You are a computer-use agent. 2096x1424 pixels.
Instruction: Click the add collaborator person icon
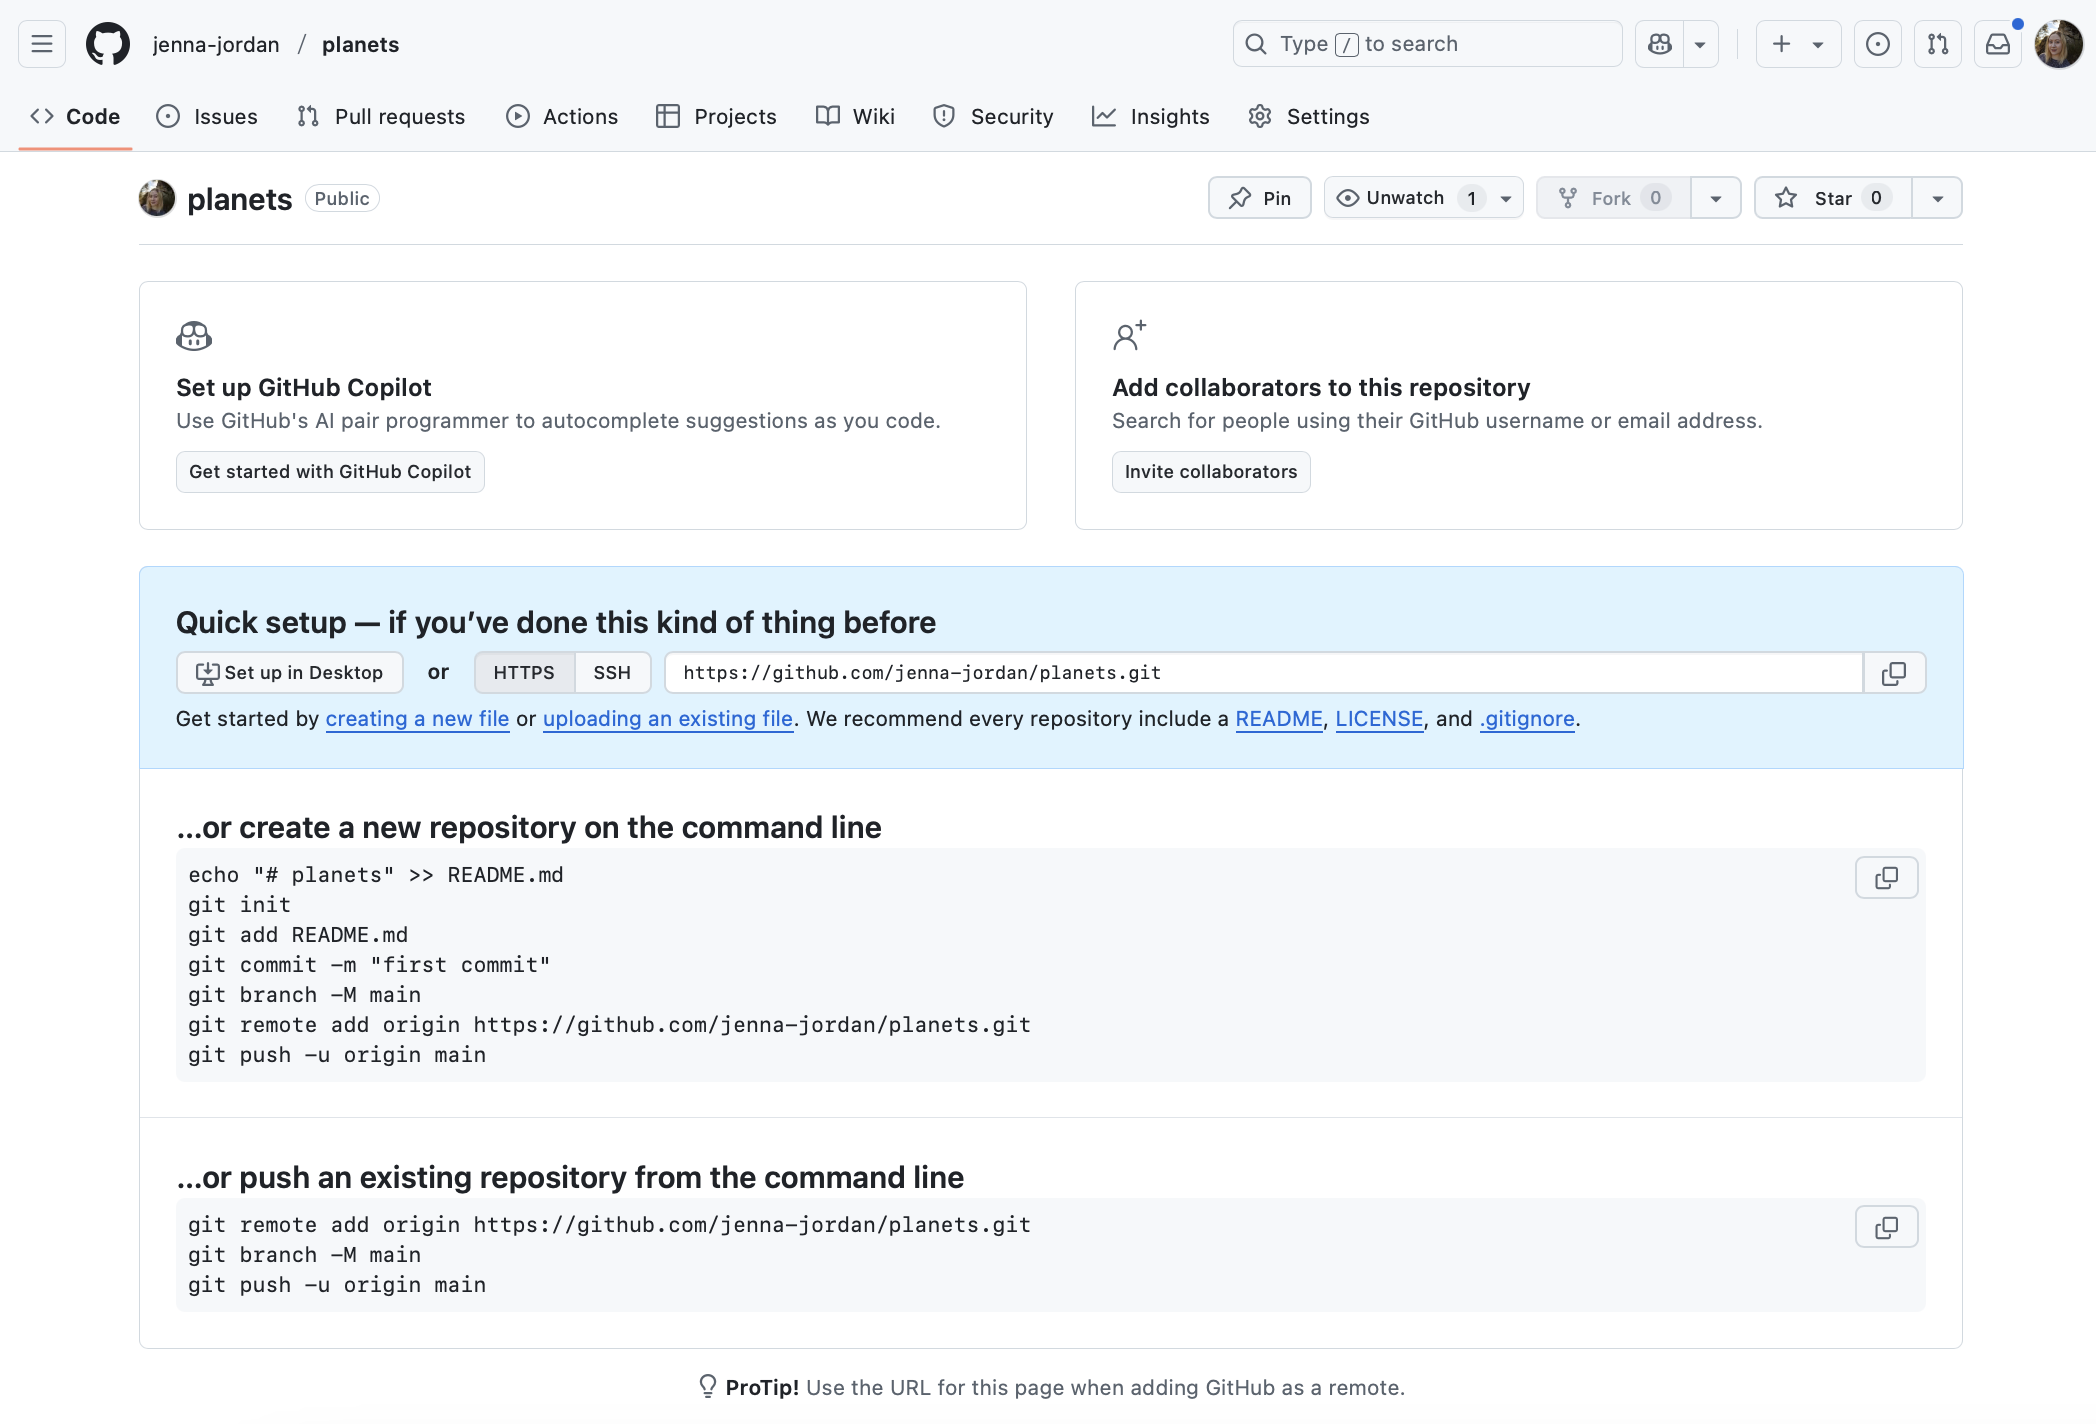pyautogui.click(x=1129, y=336)
